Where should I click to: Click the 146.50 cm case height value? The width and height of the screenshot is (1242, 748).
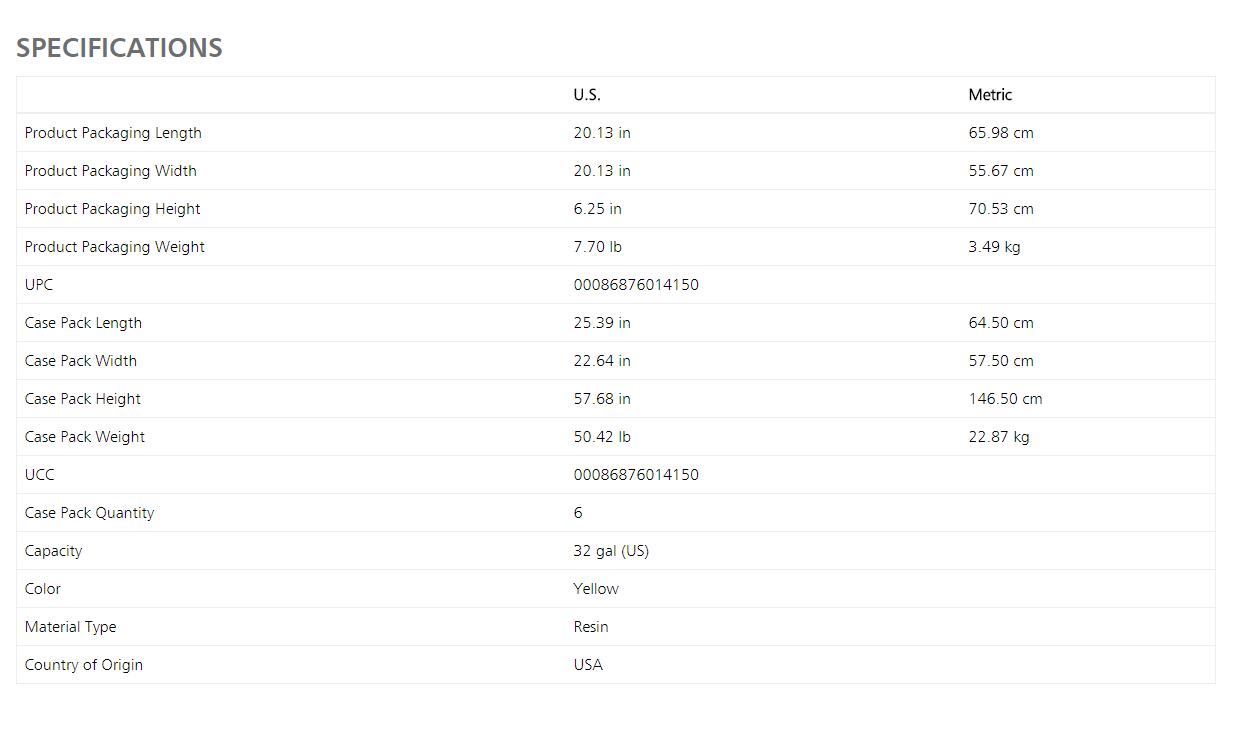(x=1005, y=399)
